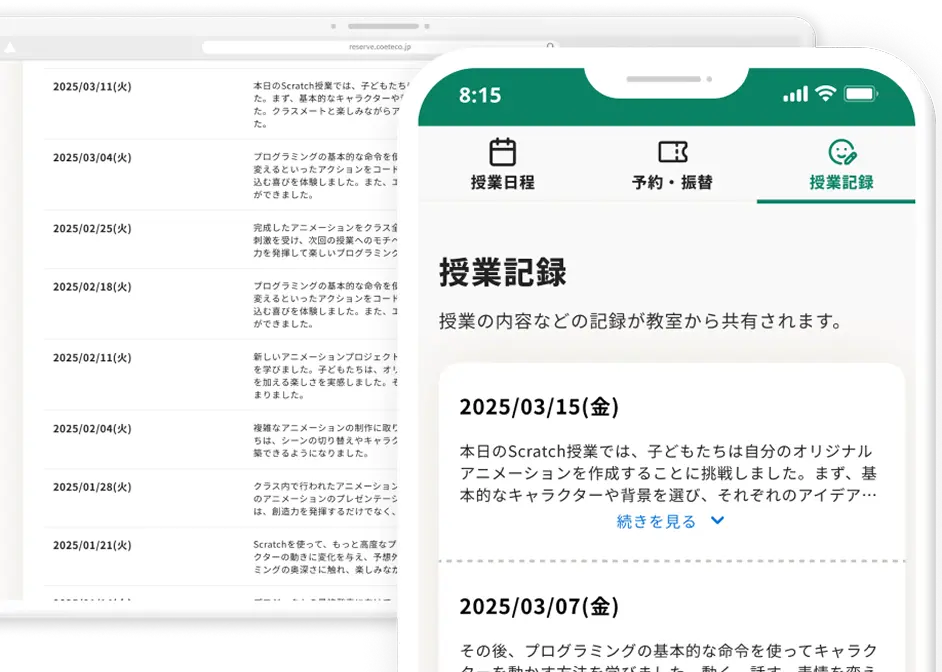Click the 複雑なアニメーションの制作 record text
942x672 pixels.
click(x=325, y=440)
